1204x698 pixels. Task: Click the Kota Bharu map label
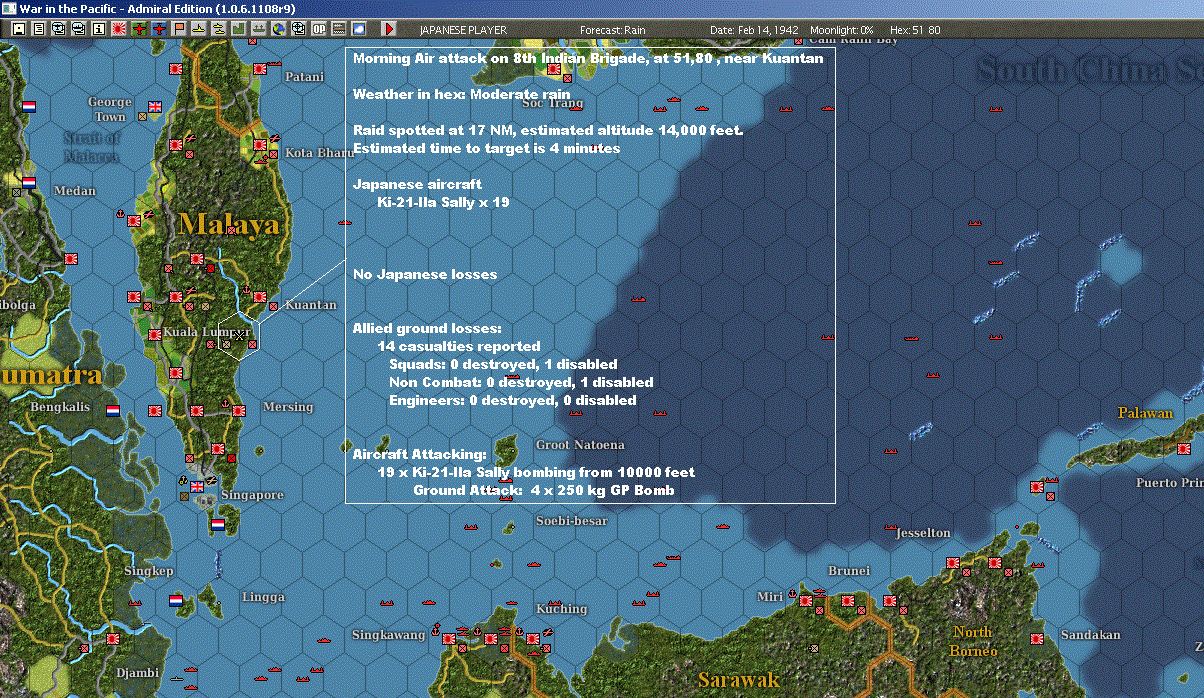click(319, 153)
